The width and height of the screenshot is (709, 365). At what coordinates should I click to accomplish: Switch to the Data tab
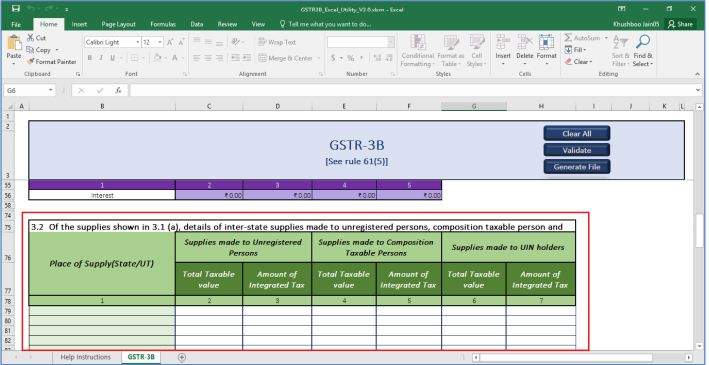point(197,24)
